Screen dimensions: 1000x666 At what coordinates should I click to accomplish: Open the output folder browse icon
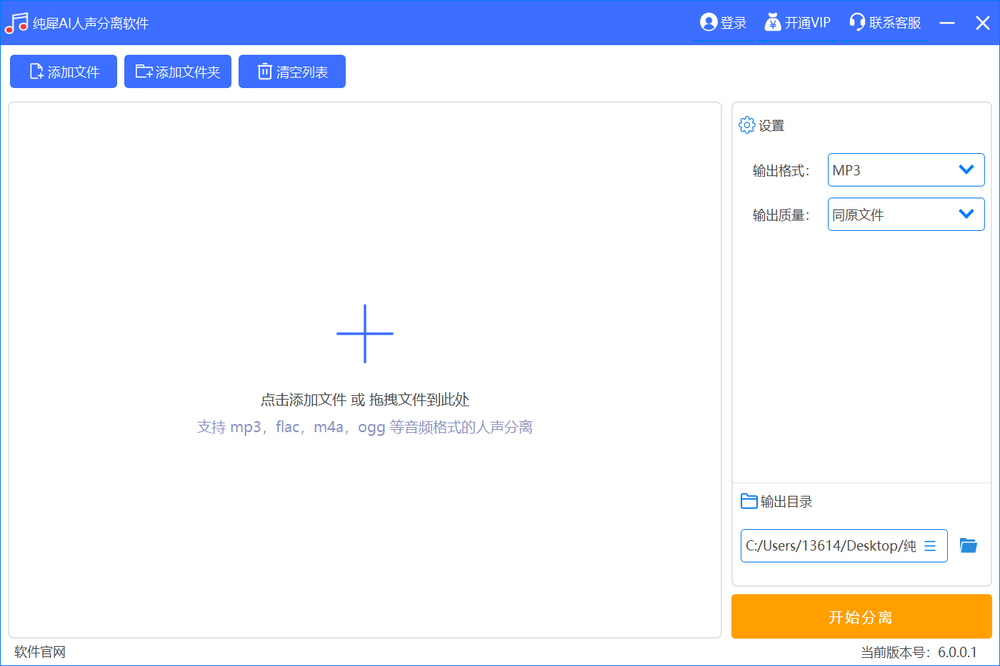968,545
